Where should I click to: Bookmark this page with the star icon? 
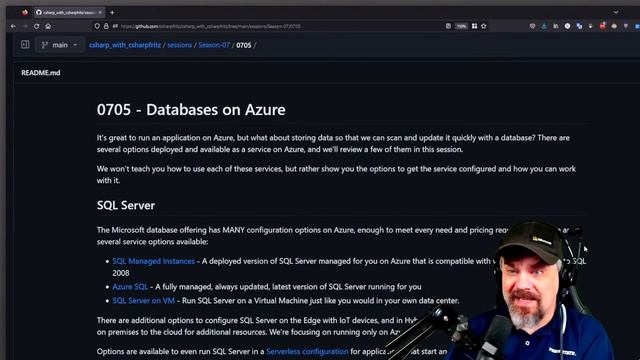(x=484, y=26)
